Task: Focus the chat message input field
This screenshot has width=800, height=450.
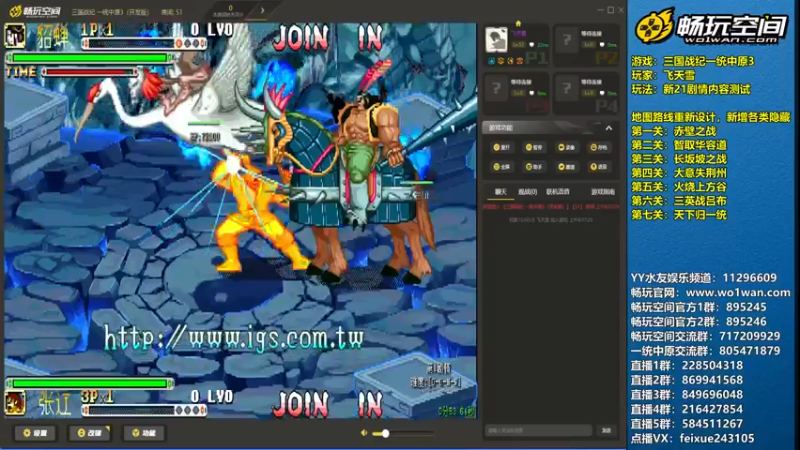Action: (x=538, y=431)
